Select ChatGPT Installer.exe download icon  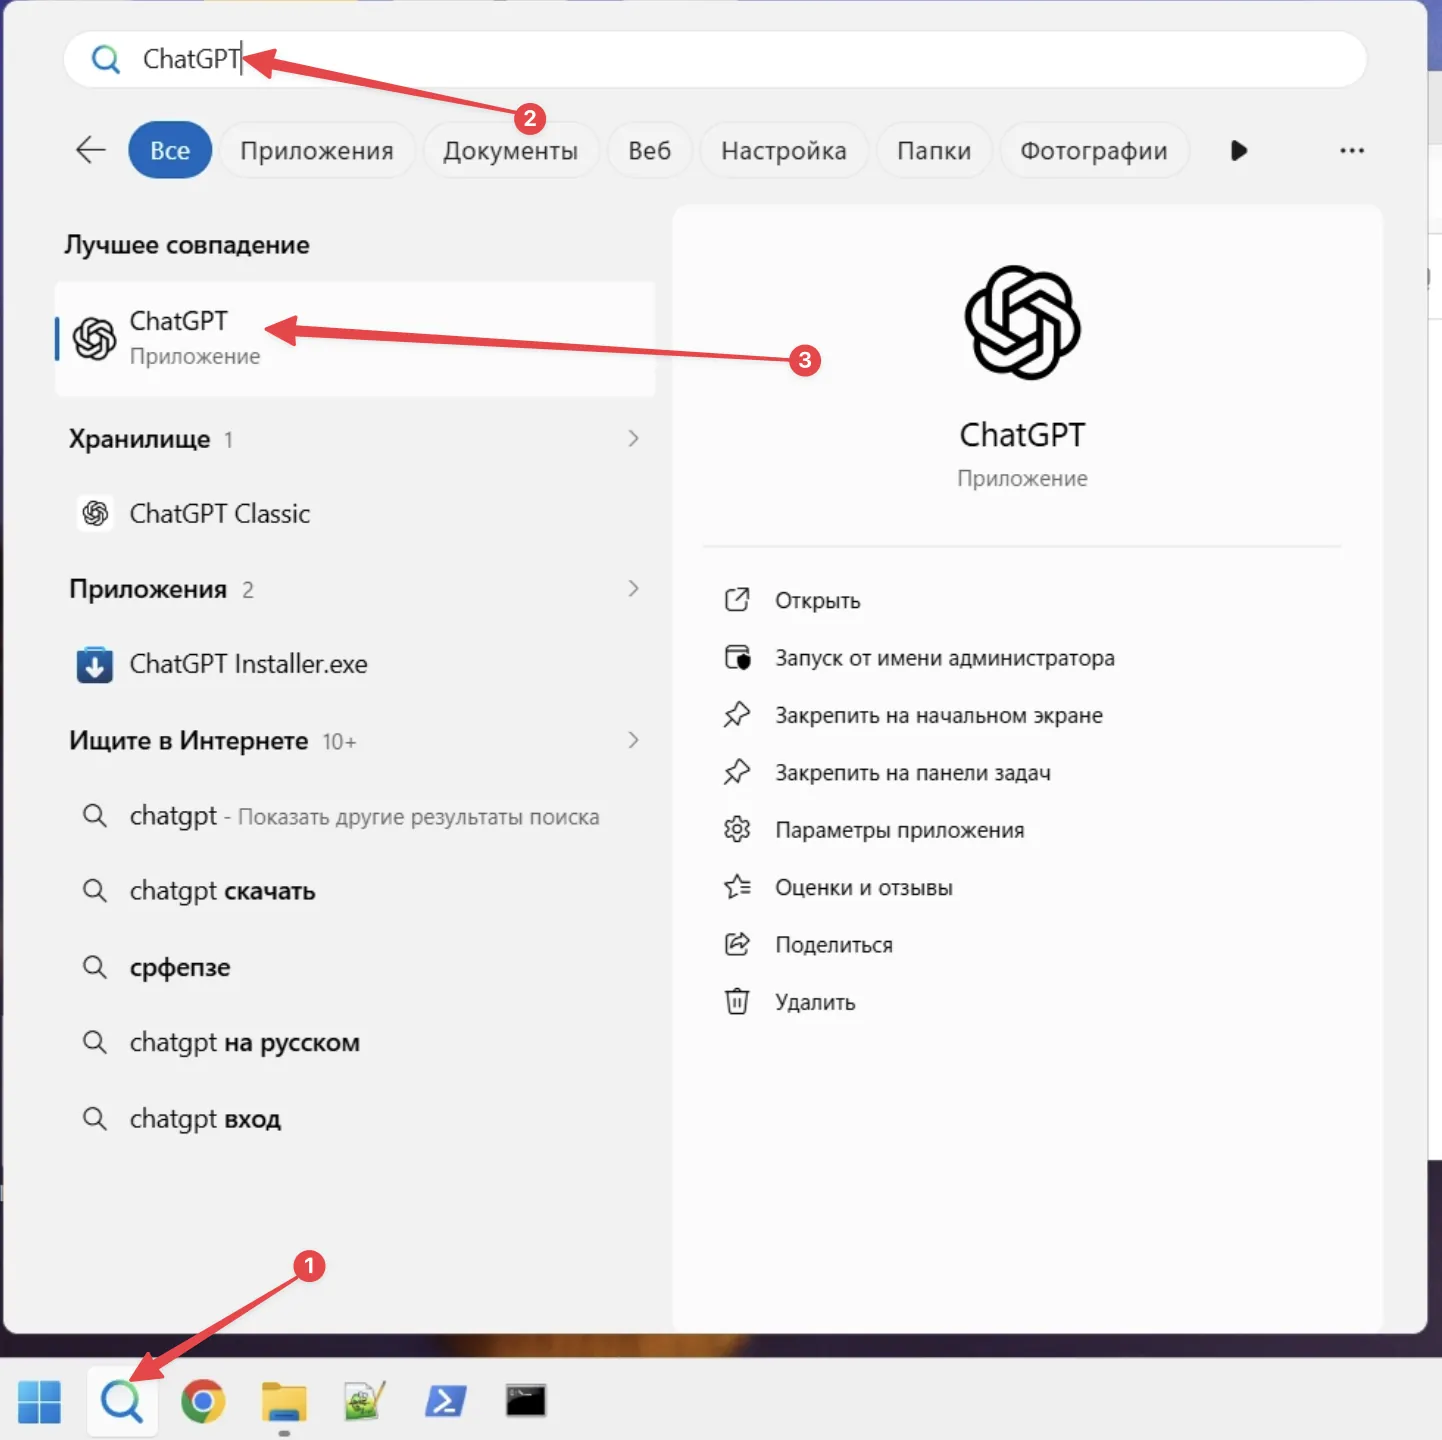tap(95, 664)
